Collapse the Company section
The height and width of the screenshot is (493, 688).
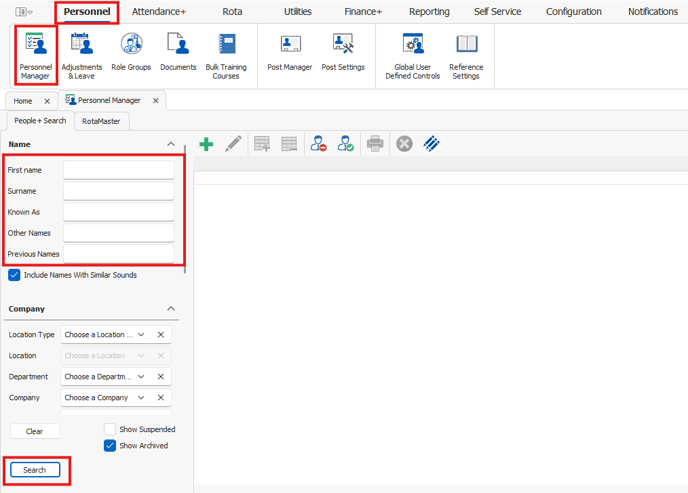click(171, 309)
